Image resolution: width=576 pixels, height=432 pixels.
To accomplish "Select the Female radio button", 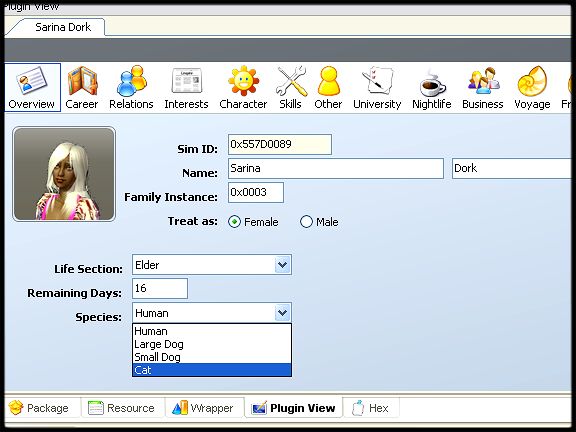I will (x=234, y=222).
